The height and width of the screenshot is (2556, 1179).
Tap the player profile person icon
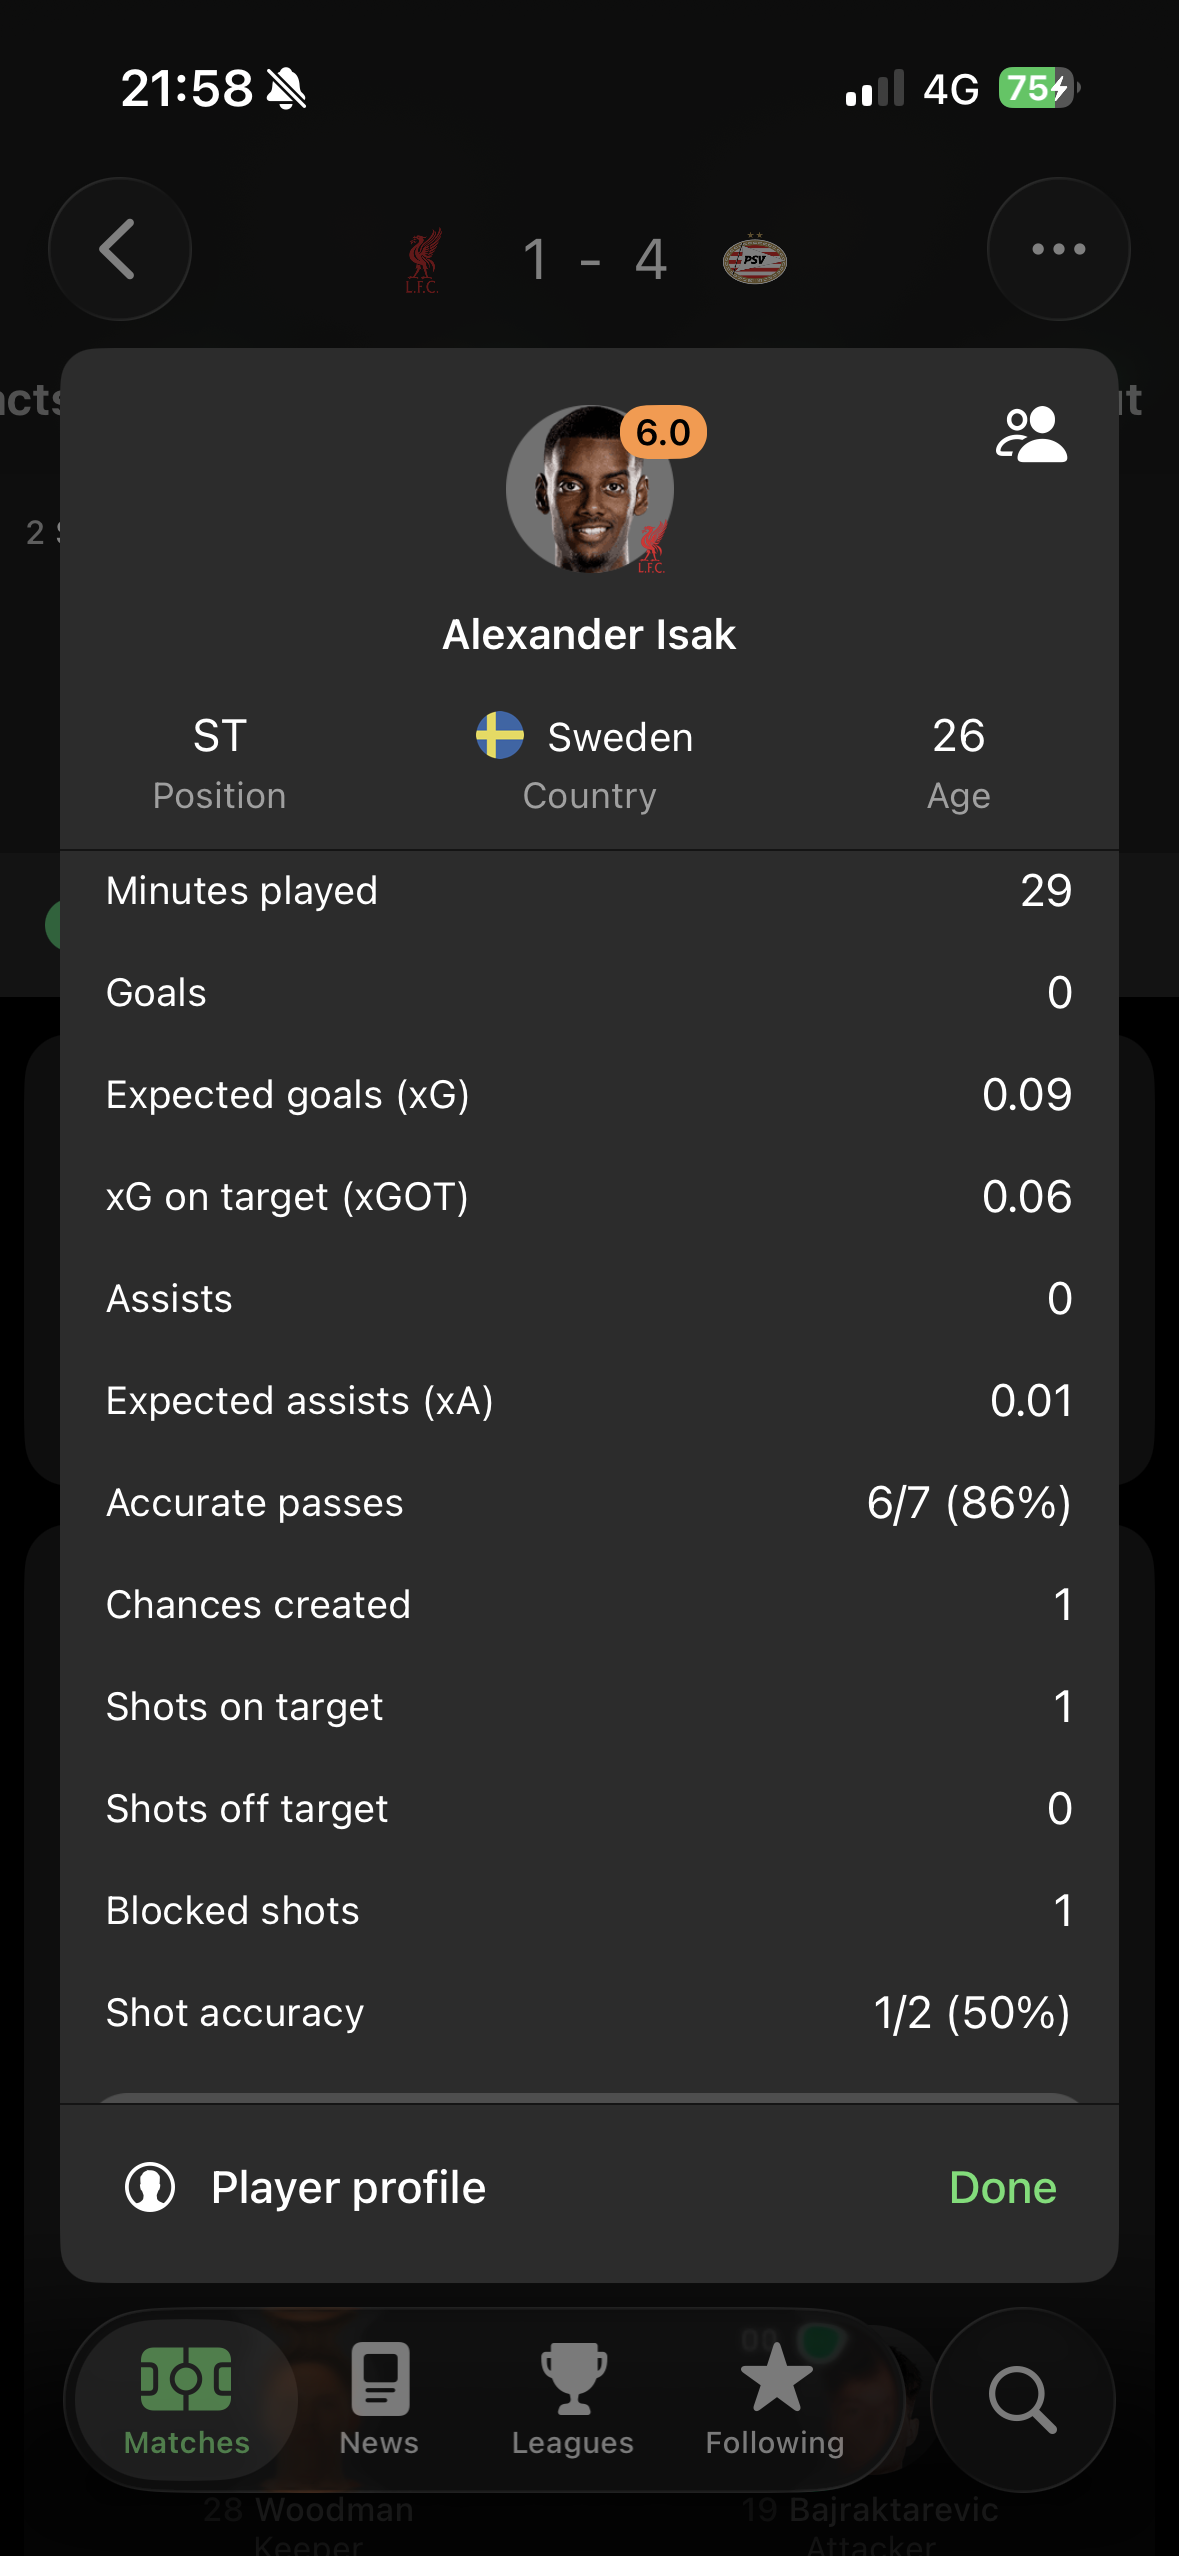click(150, 2187)
